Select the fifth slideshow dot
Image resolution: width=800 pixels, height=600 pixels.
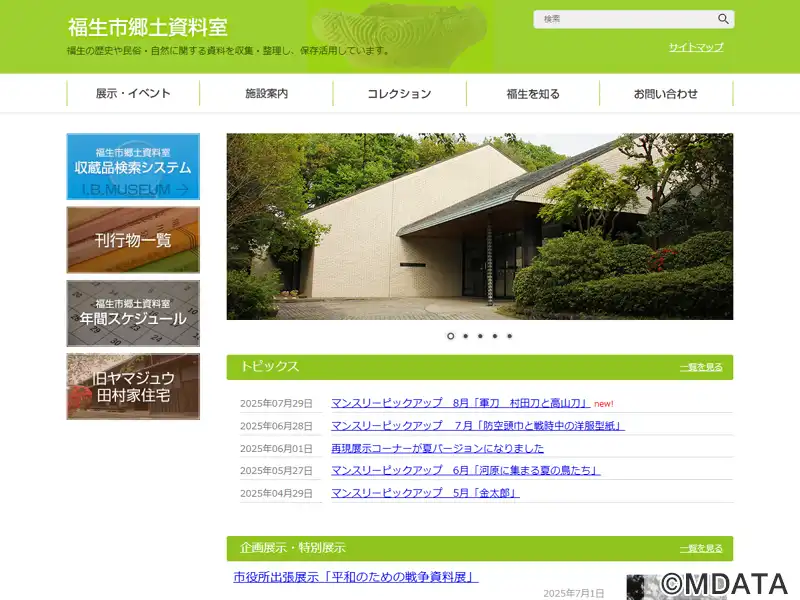tap(509, 336)
